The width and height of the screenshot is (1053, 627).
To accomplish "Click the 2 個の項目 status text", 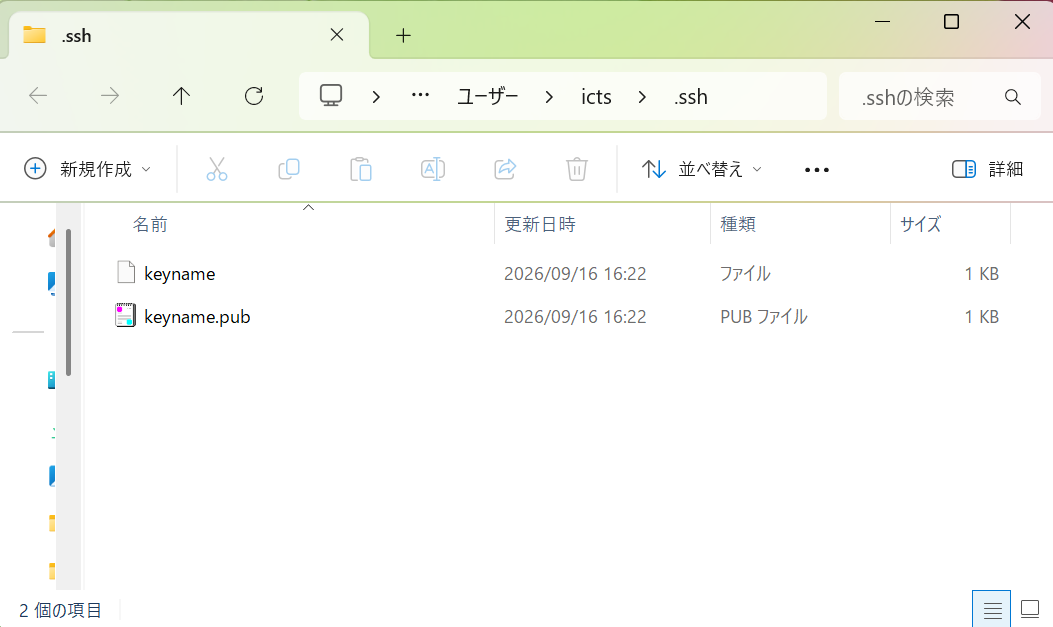I will (x=60, y=610).
